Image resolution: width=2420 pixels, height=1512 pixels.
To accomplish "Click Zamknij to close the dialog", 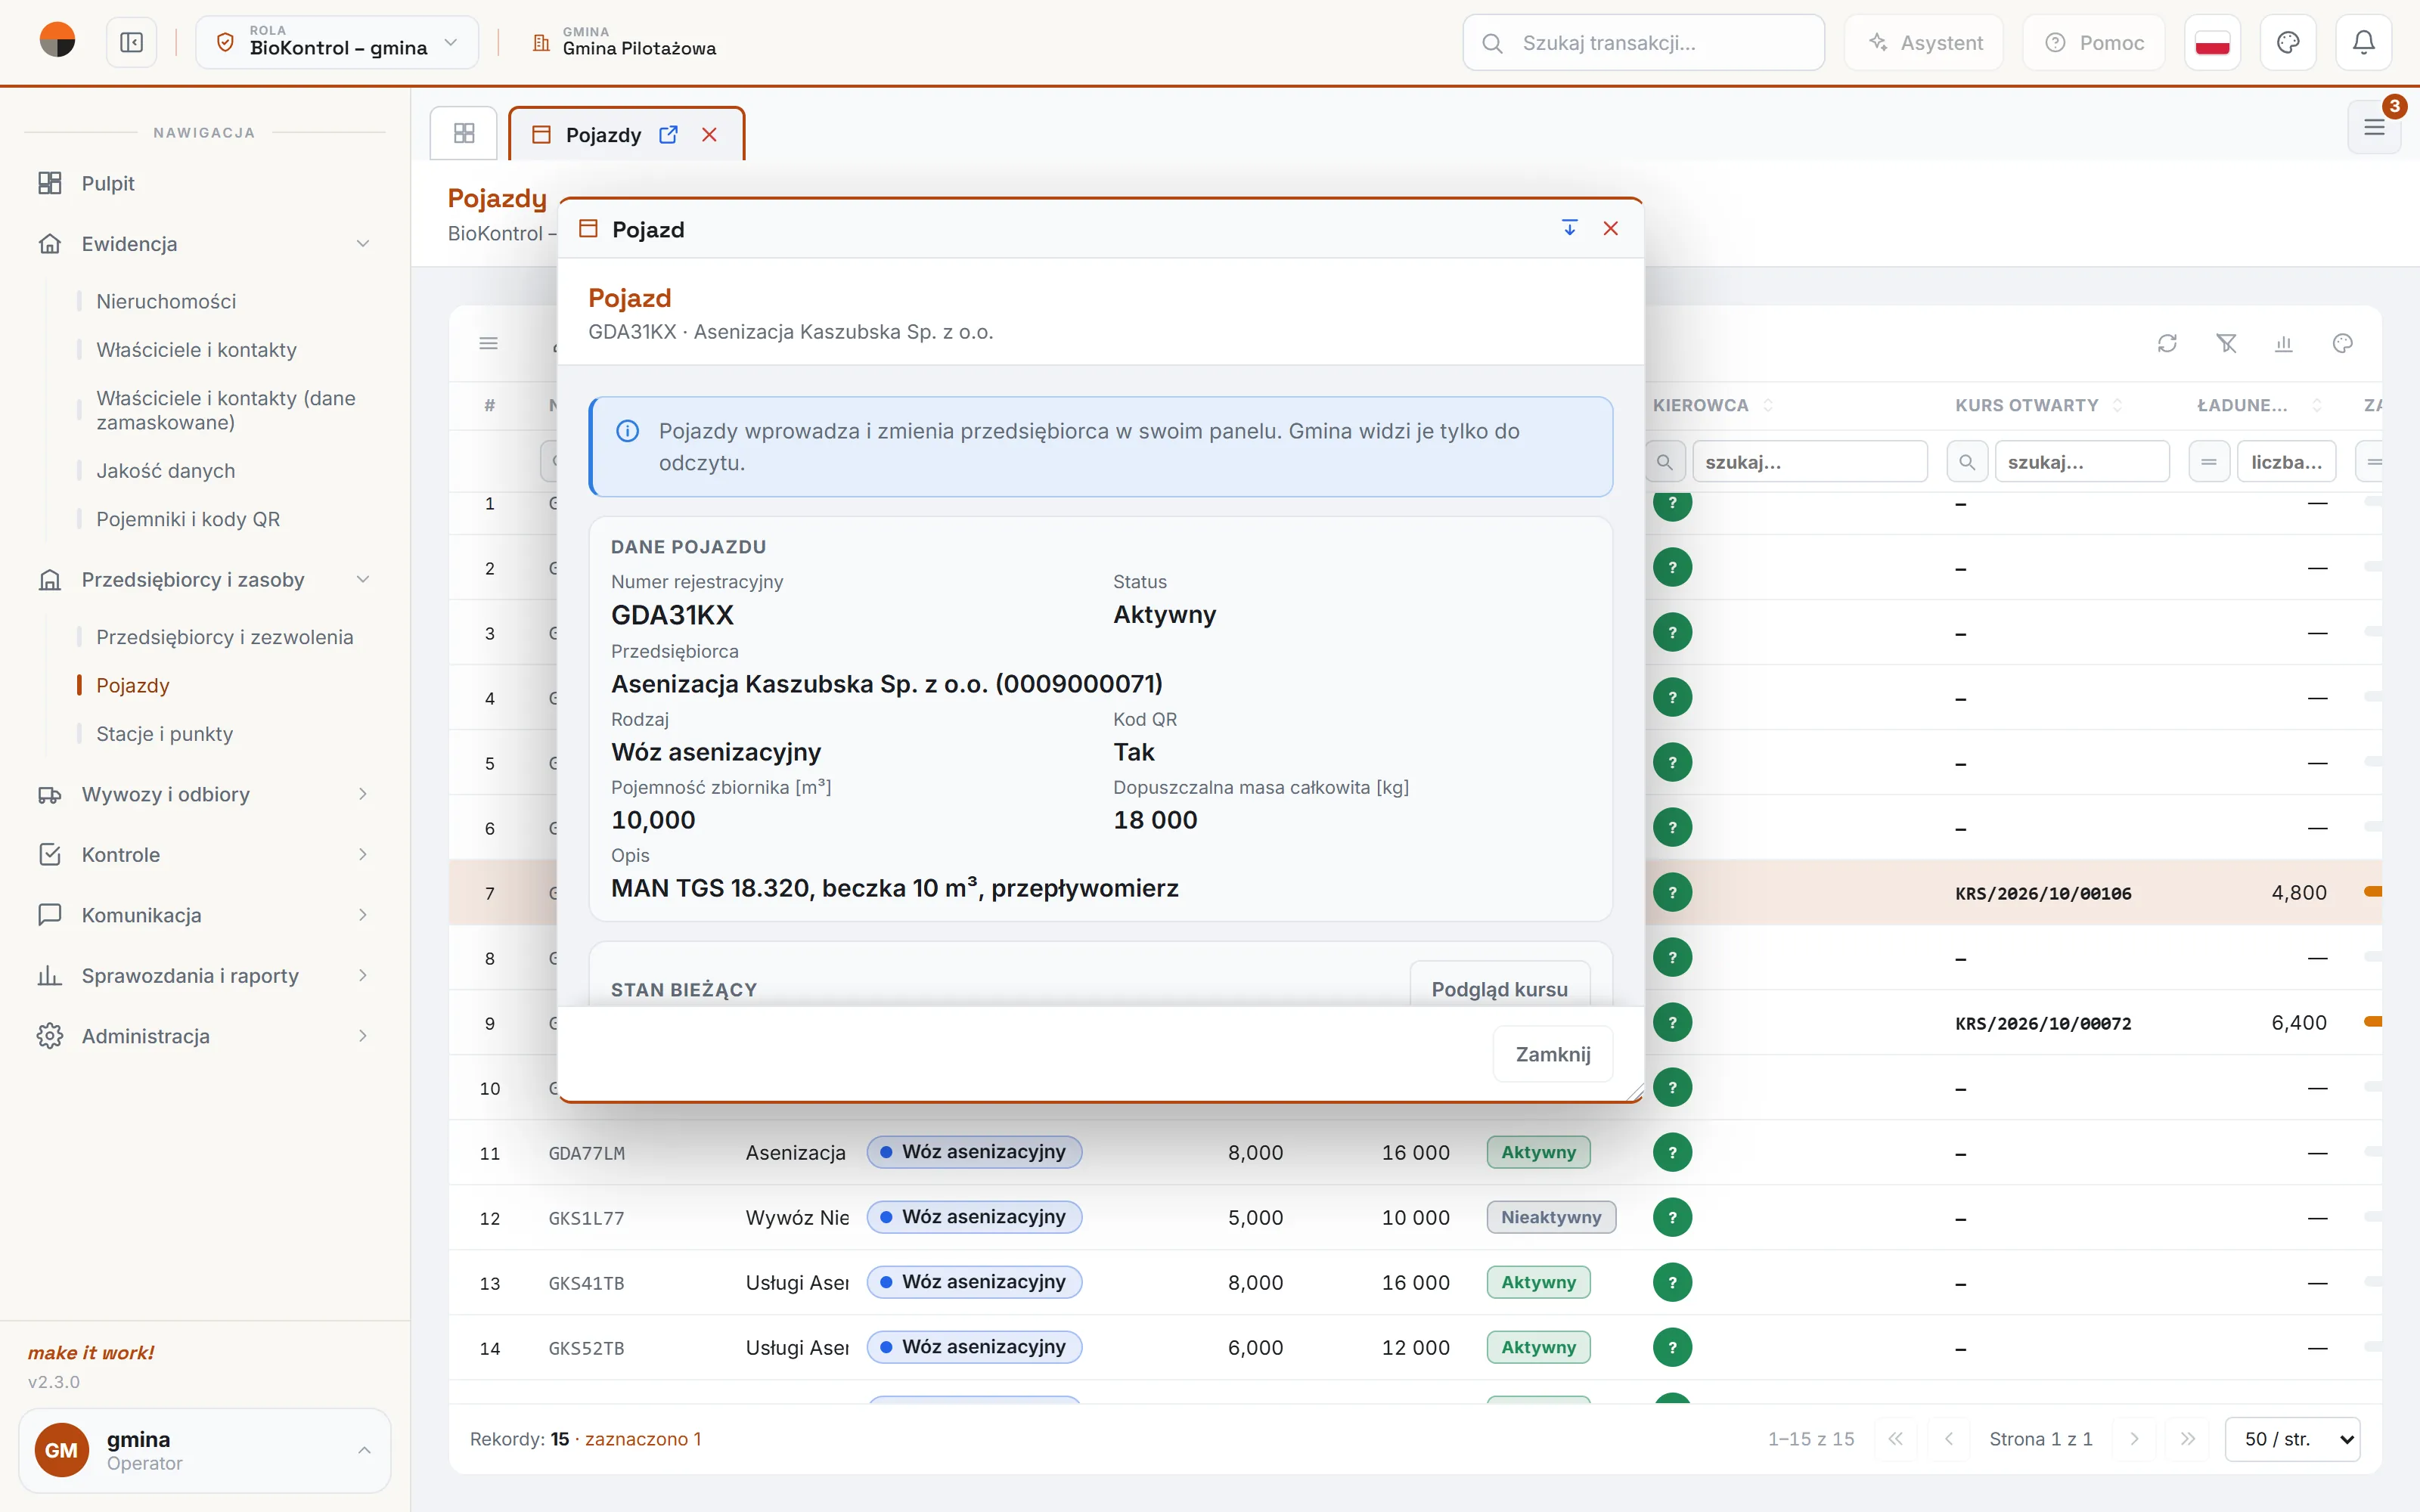I will (x=1553, y=1054).
